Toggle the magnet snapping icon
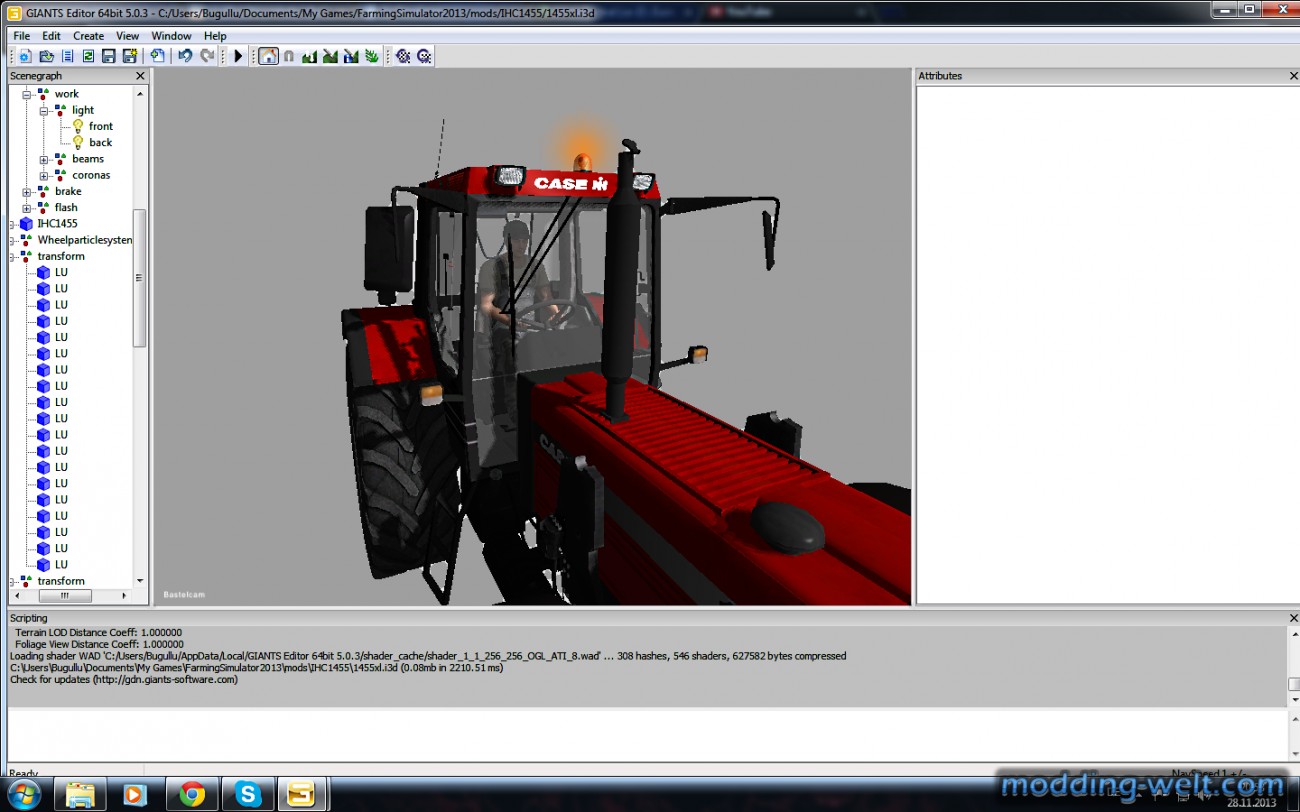Image resolution: width=1300 pixels, height=812 pixels. (x=289, y=56)
